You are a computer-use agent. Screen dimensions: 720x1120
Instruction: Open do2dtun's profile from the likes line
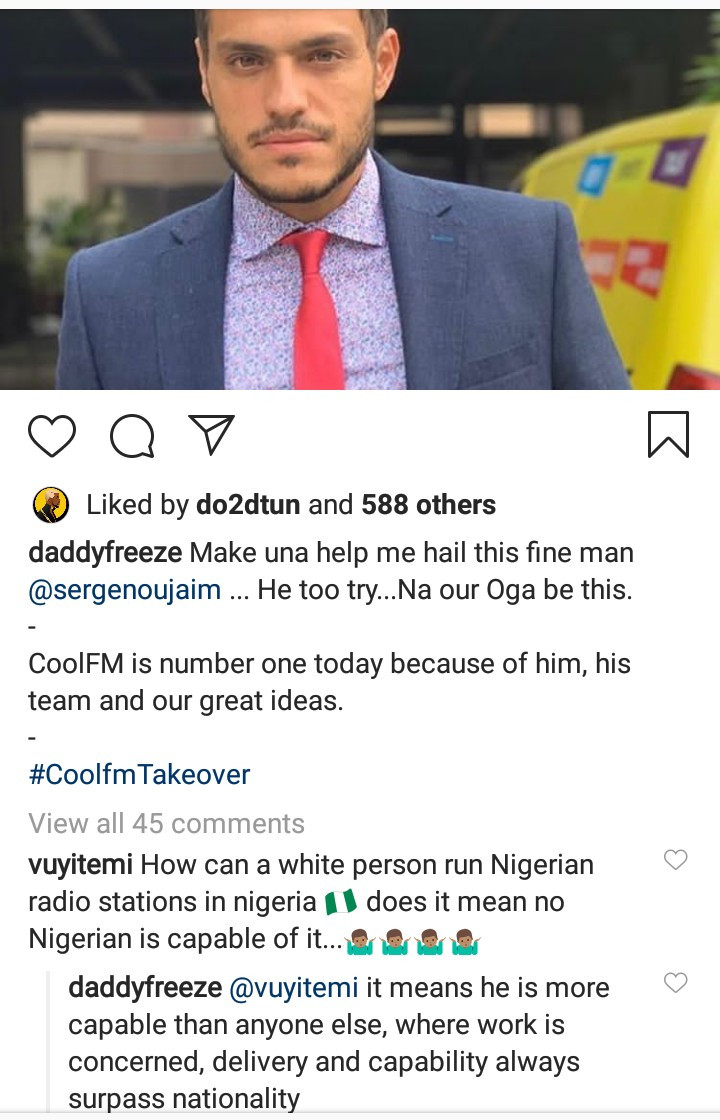(x=249, y=505)
